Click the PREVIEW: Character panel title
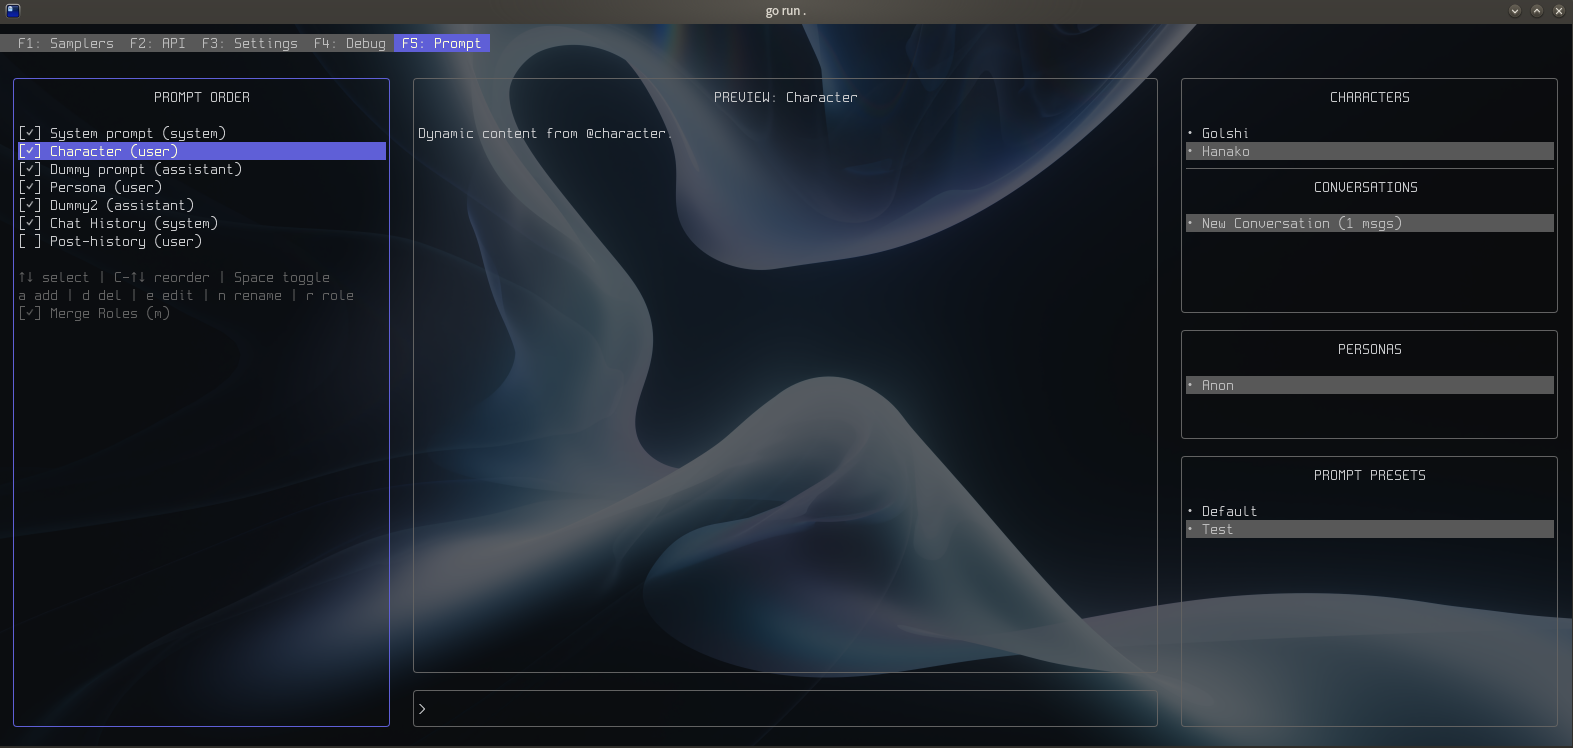Image resolution: width=1573 pixels, height=748 pixels. [x=786, y=97]
